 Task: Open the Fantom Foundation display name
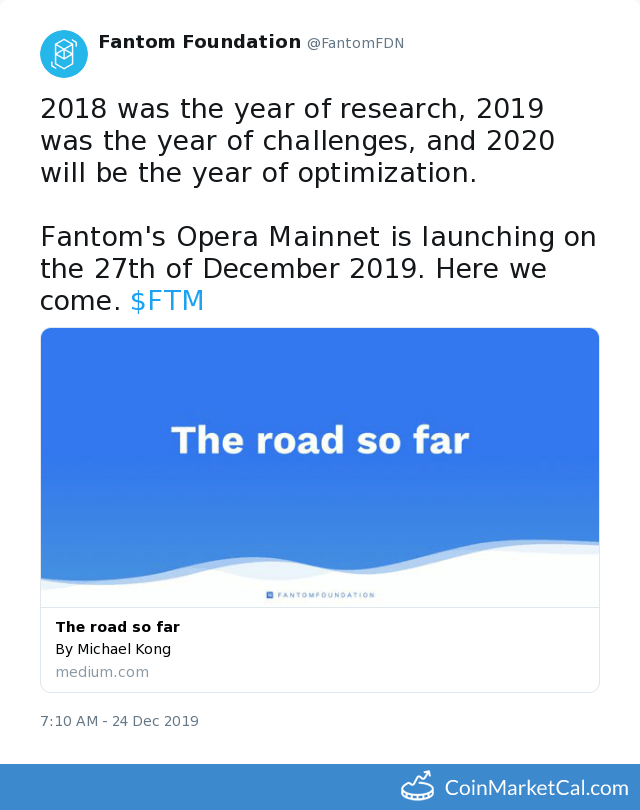pyautogui.click(x=199, y=42)
